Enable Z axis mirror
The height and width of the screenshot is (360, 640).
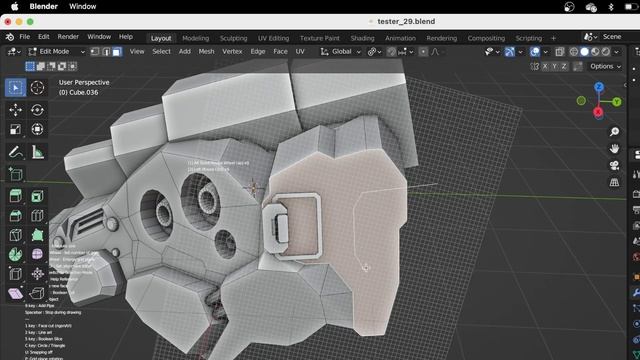tap(564, 66)
